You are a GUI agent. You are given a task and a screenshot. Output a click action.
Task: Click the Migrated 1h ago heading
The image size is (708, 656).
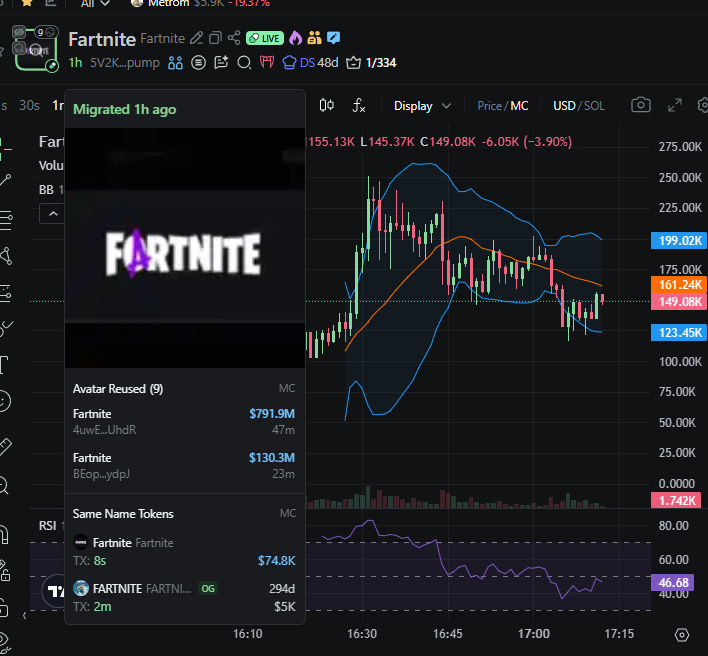pos(125,109)
